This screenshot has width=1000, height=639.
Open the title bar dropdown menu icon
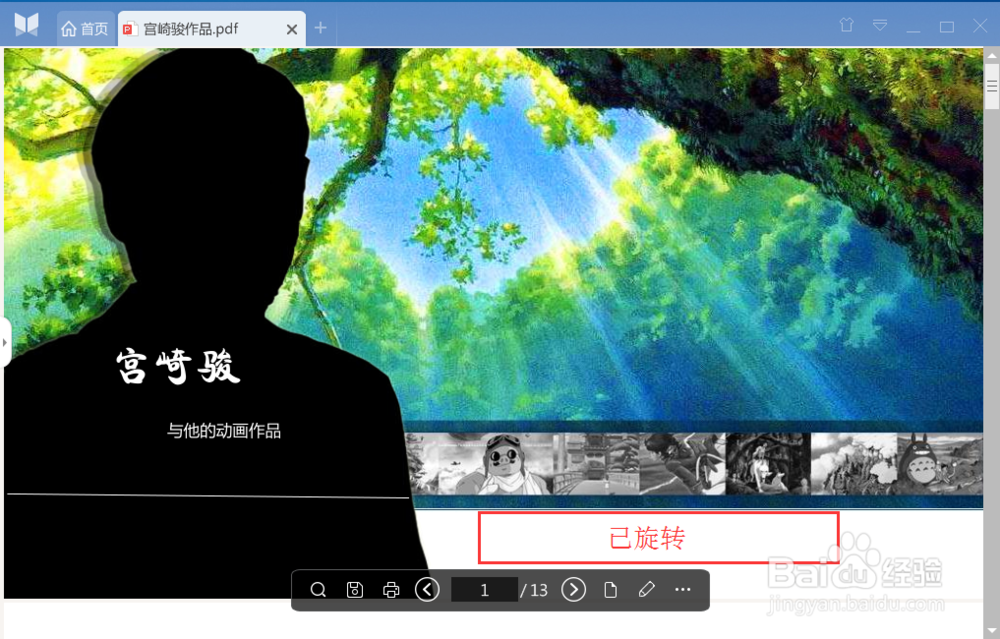pyautogui.click(x=880, y=26)
